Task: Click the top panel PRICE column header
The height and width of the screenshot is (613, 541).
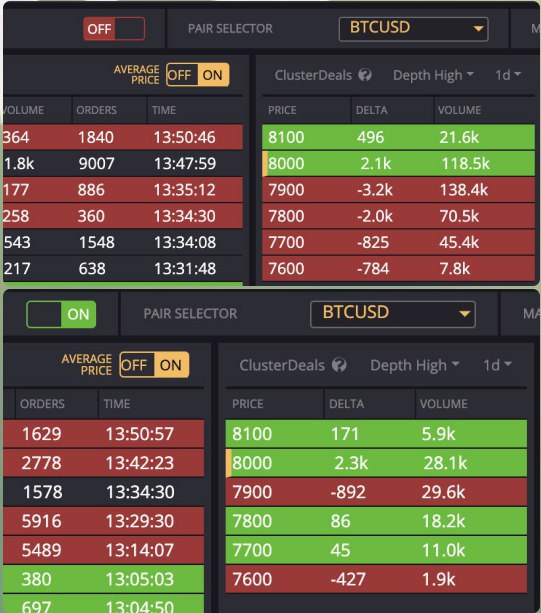Action: (282, 110)
